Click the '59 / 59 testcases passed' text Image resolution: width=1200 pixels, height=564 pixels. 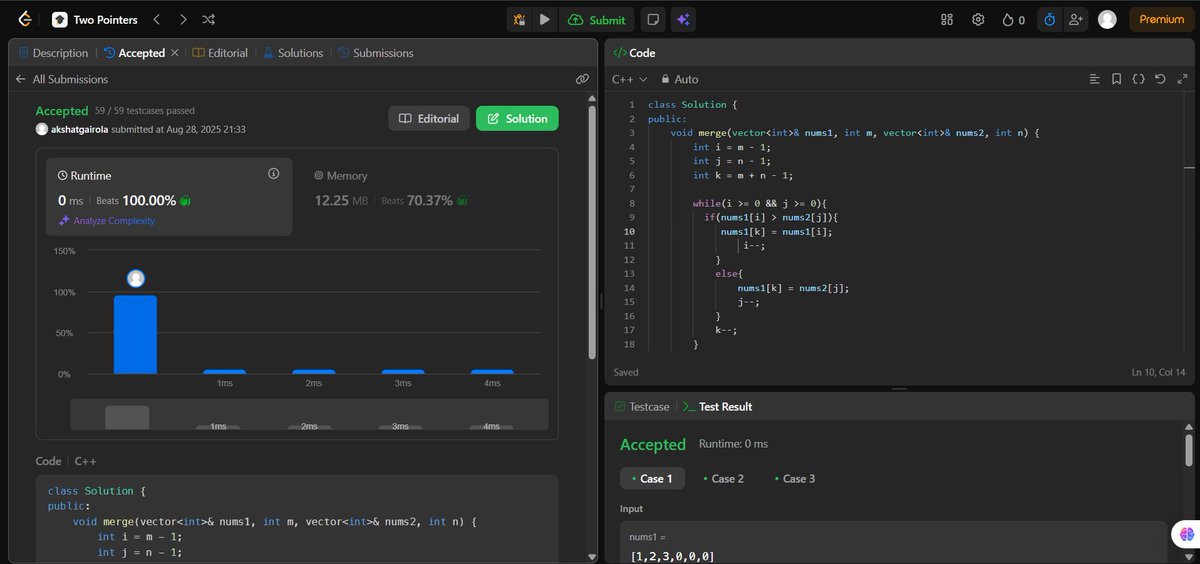[x=144, y=111]
